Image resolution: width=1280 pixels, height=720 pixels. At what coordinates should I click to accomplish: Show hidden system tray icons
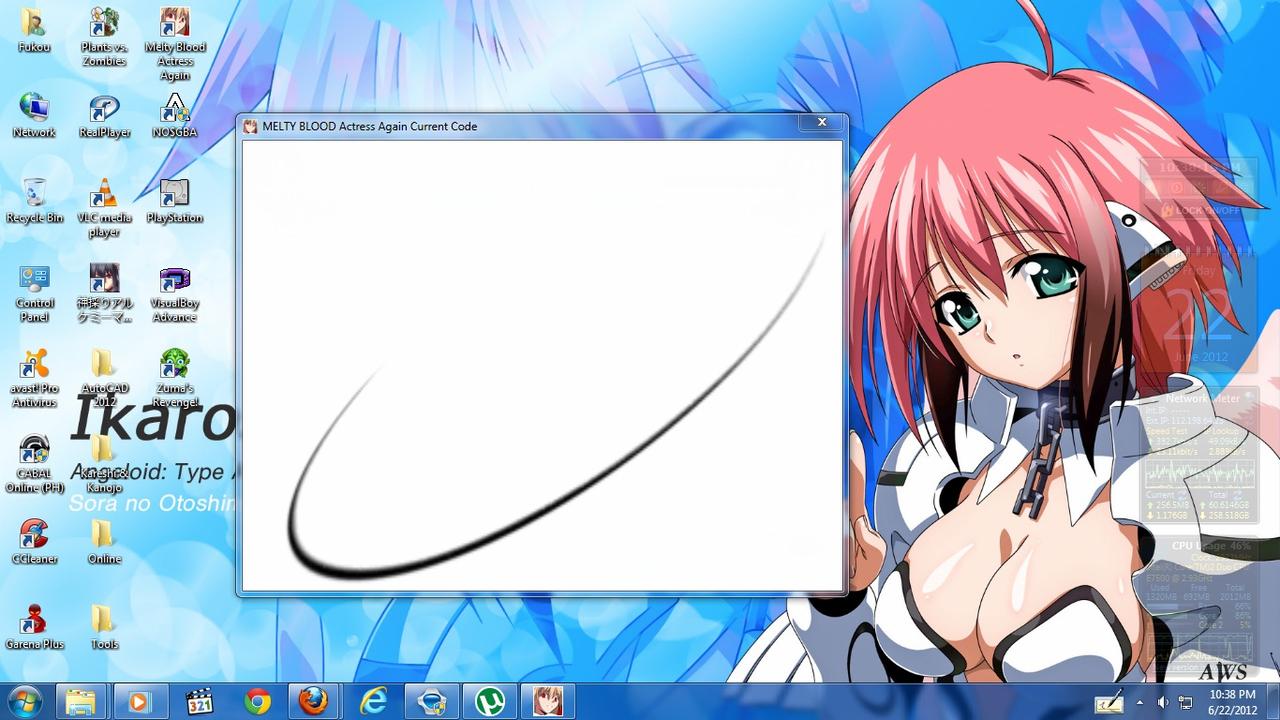(1140, 702)
